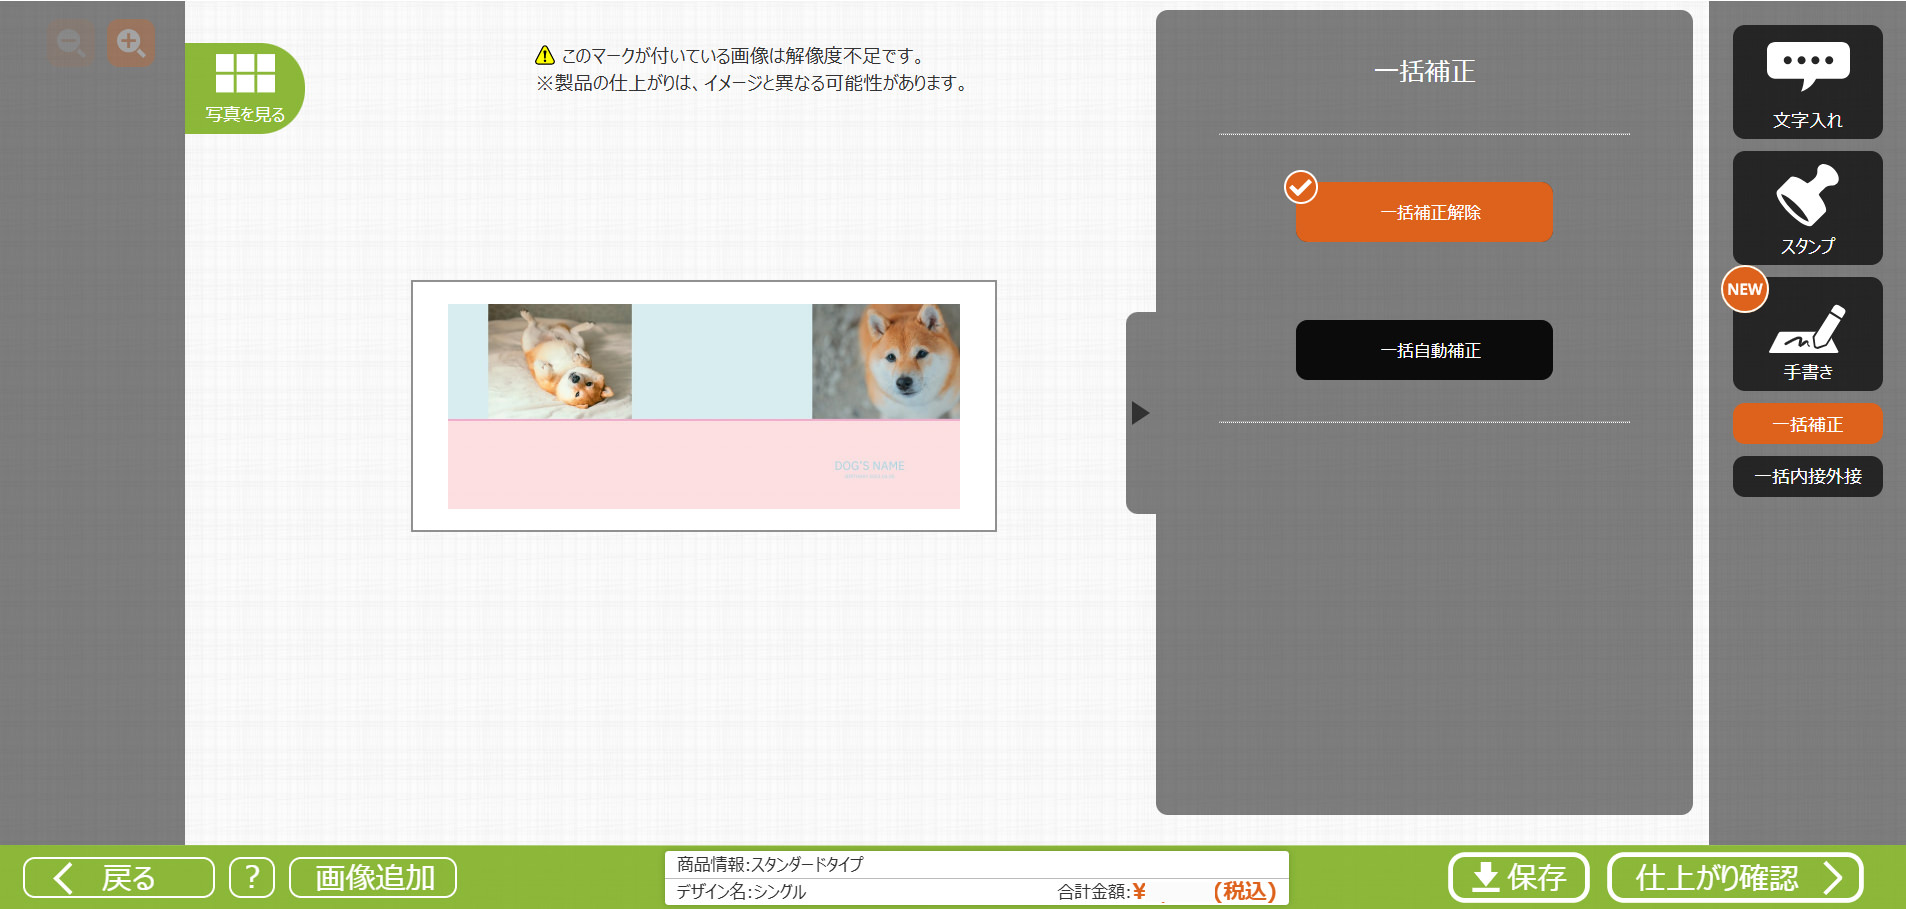The height and width of the screenshot is (909, 1906).
Task: Select the 手書き handwriting tool
Action: click(x=1807, y=334)
